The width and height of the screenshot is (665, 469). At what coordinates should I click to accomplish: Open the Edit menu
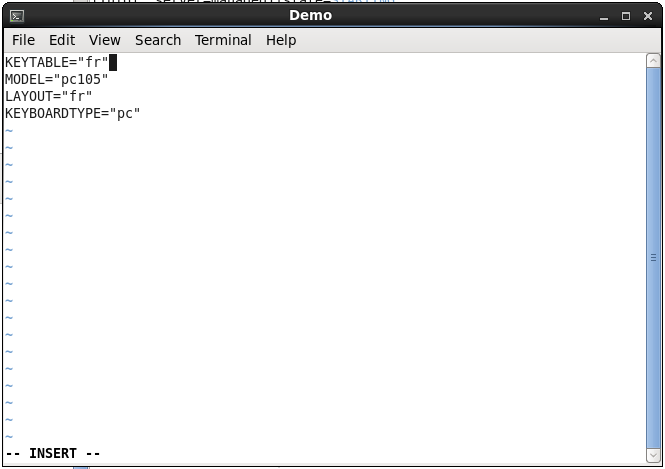[x=62, y=40]
